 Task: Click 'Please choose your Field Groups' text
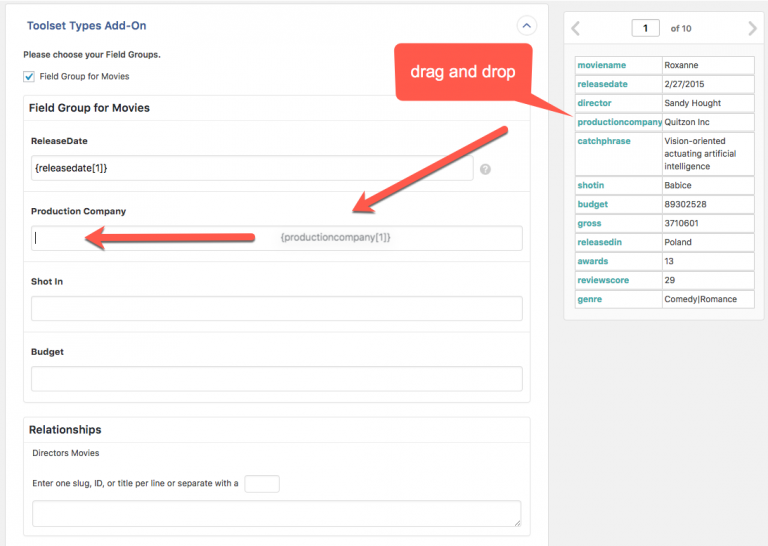pyautogui.click(x=92, y=55)
